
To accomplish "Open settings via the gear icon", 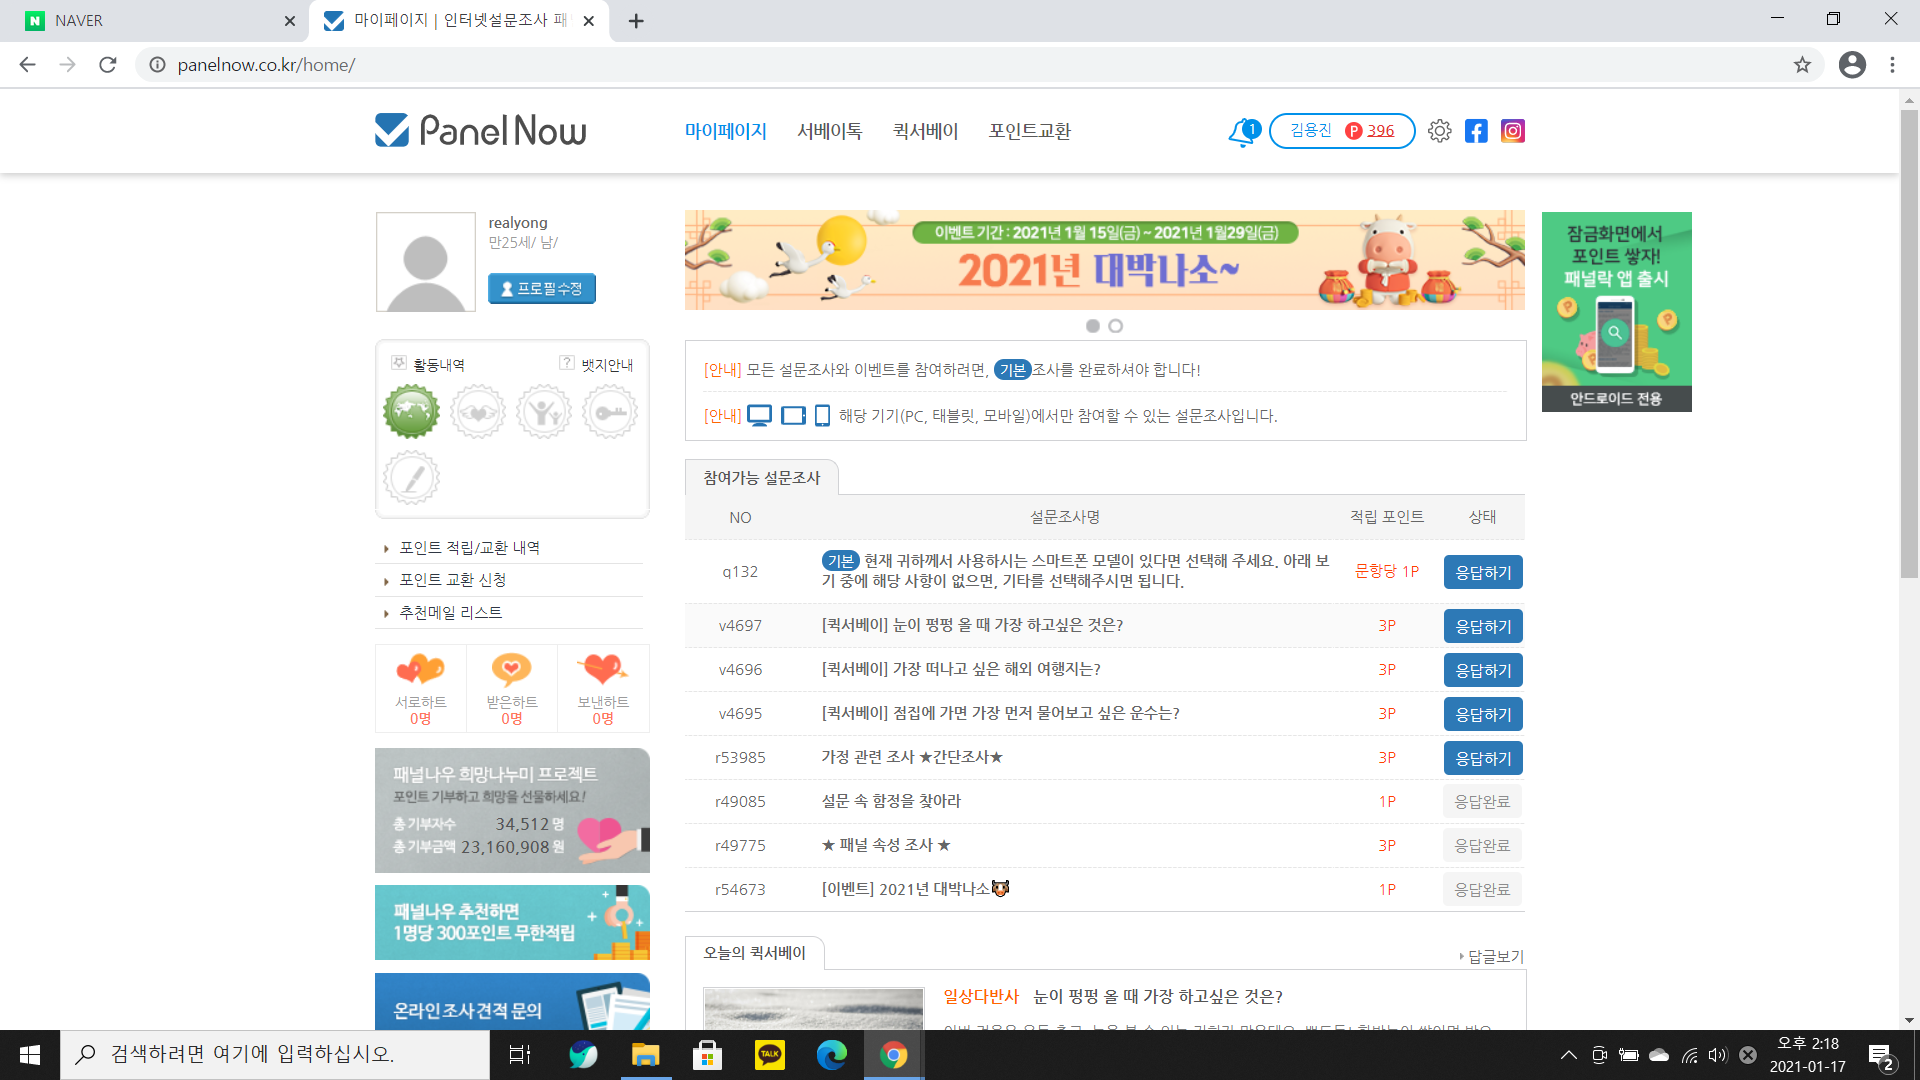I will pos(1439,131).
